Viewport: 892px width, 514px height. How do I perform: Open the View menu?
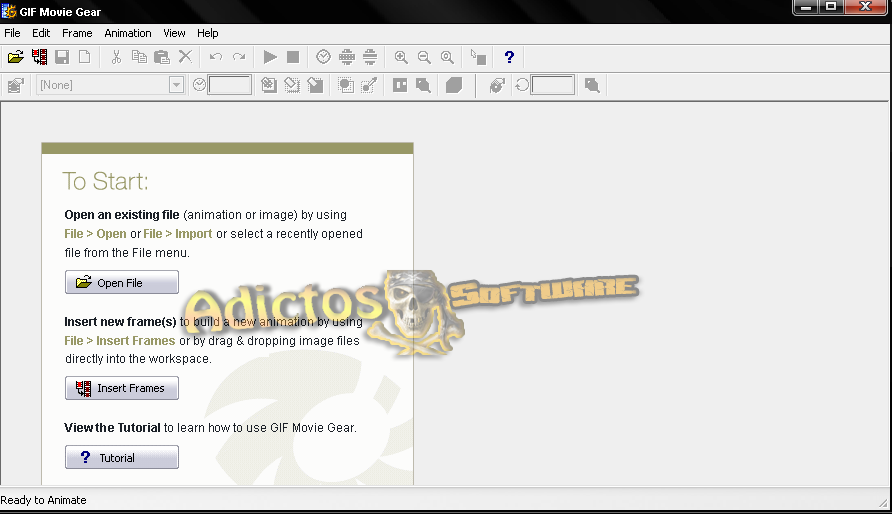(x=174, y=33)
